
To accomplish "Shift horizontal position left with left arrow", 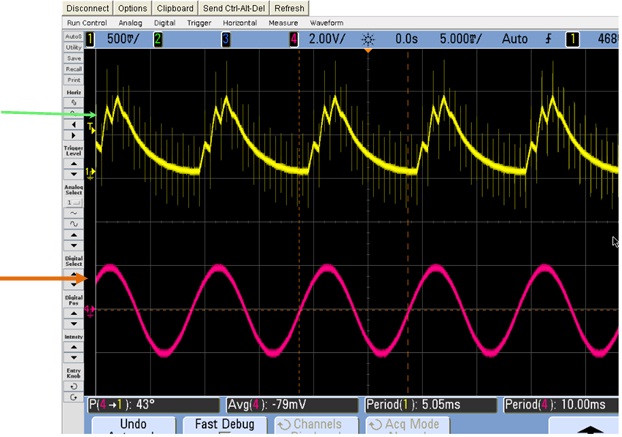I will coord(73,125).
